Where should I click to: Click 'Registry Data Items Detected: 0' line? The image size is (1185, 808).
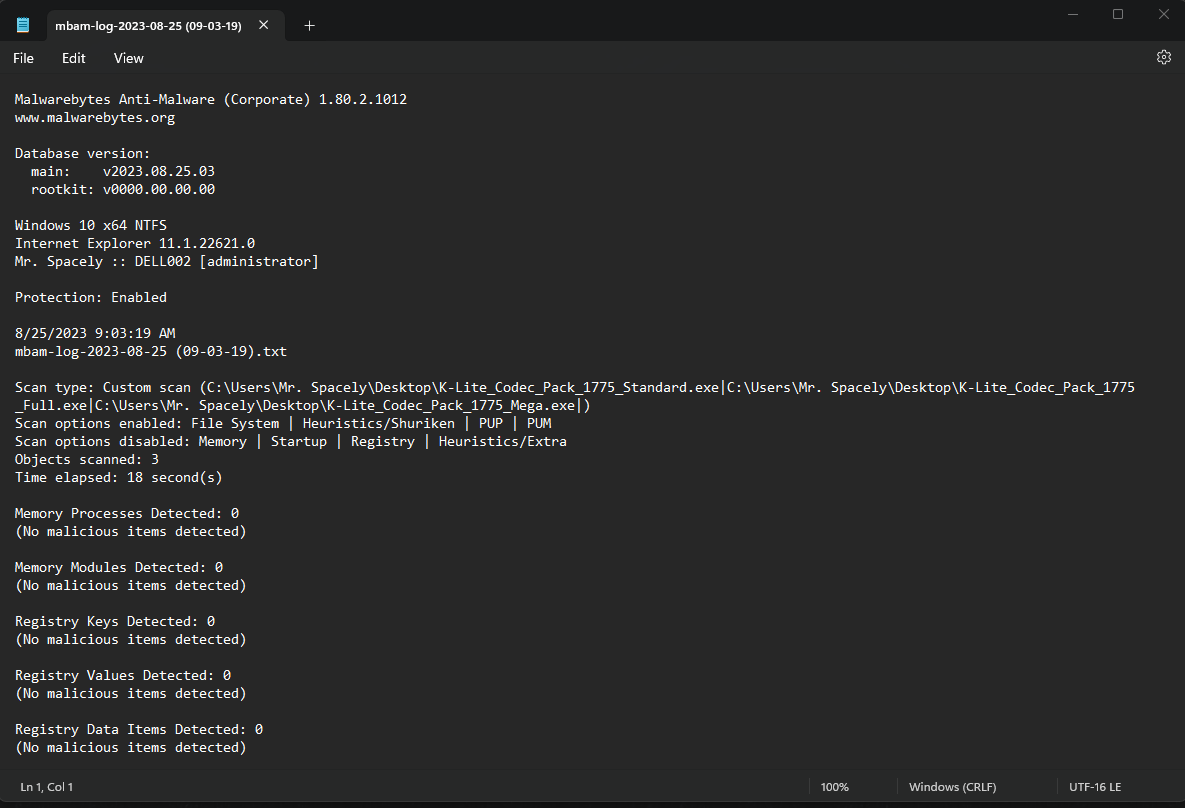(139, 729)
